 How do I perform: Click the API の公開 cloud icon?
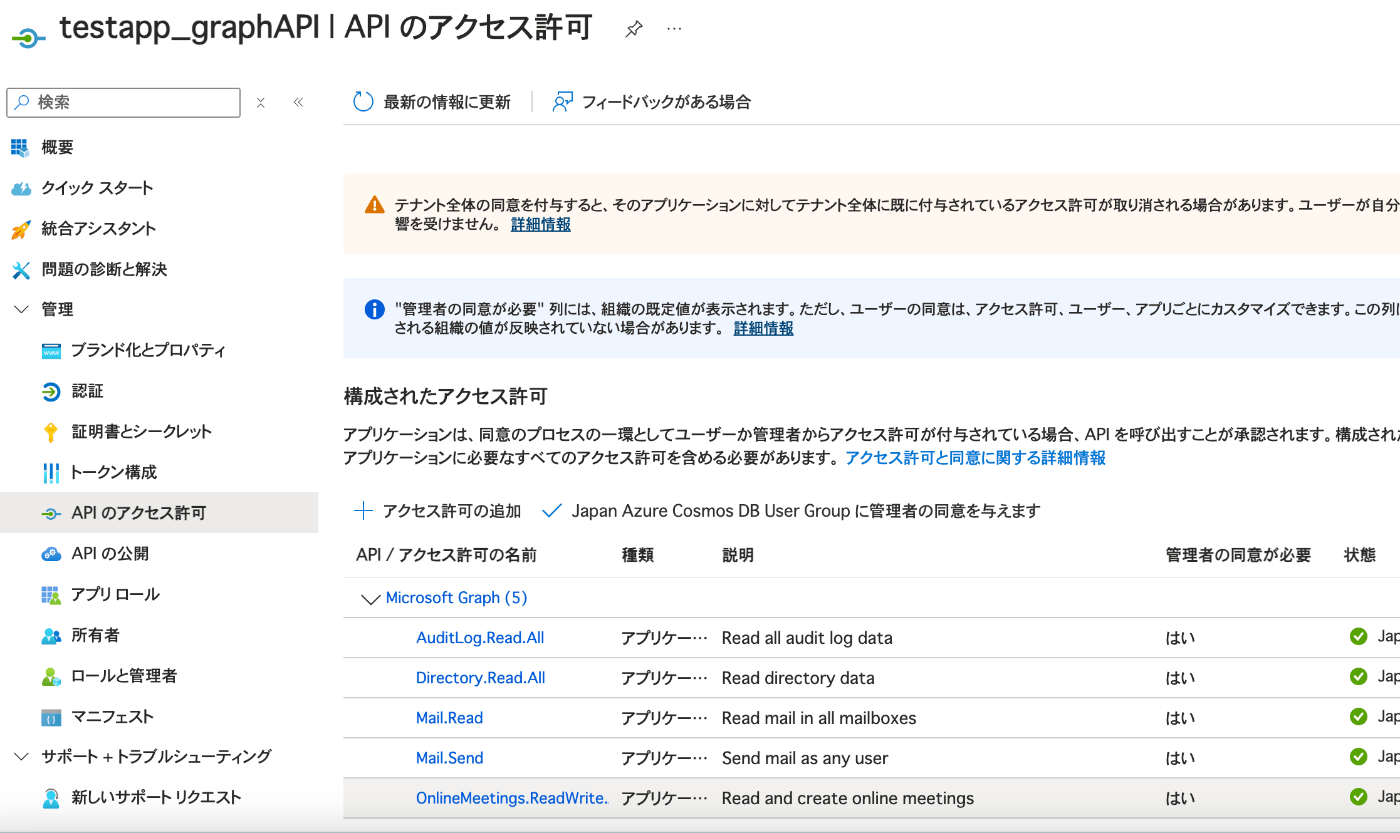[51, 554]
